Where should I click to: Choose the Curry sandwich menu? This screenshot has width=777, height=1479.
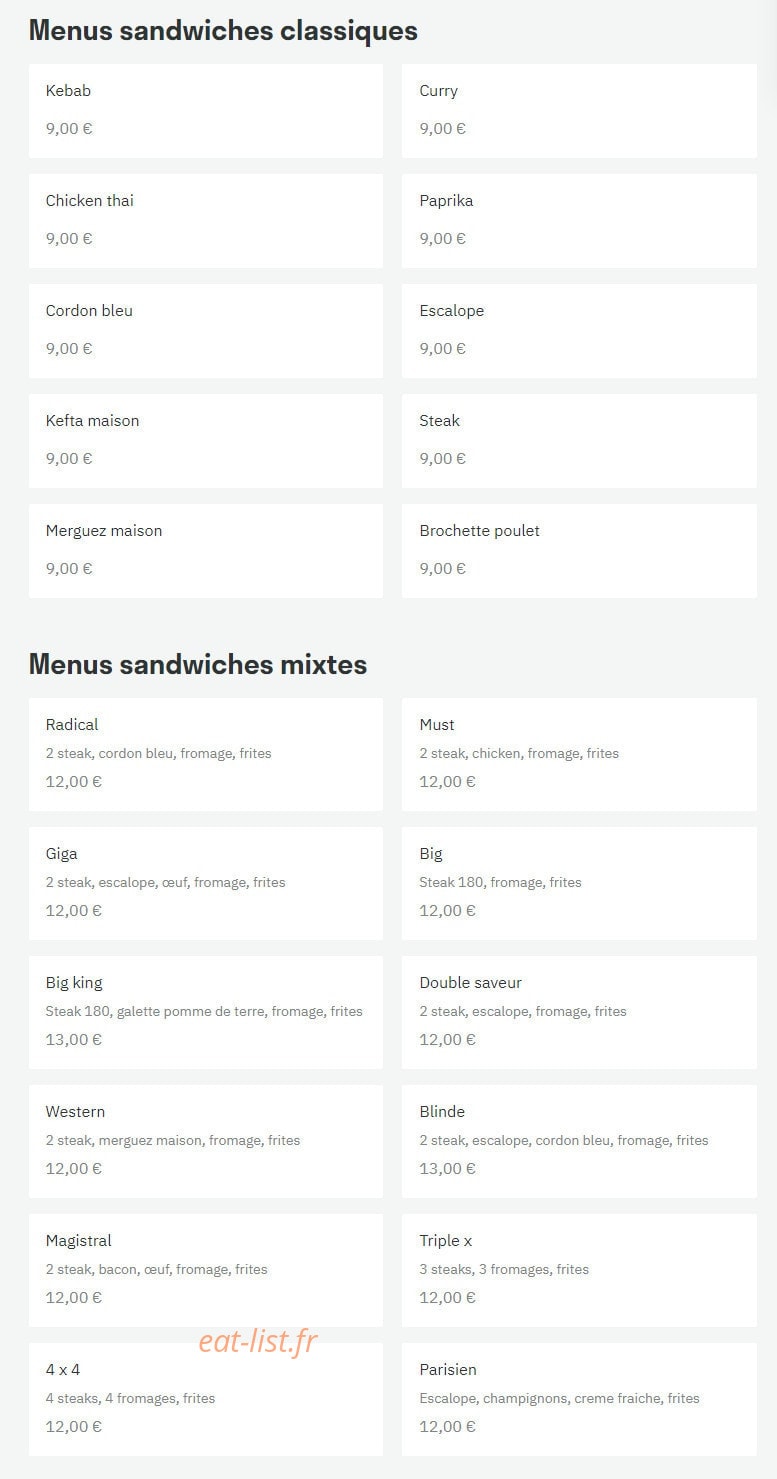tap(579, 111)
